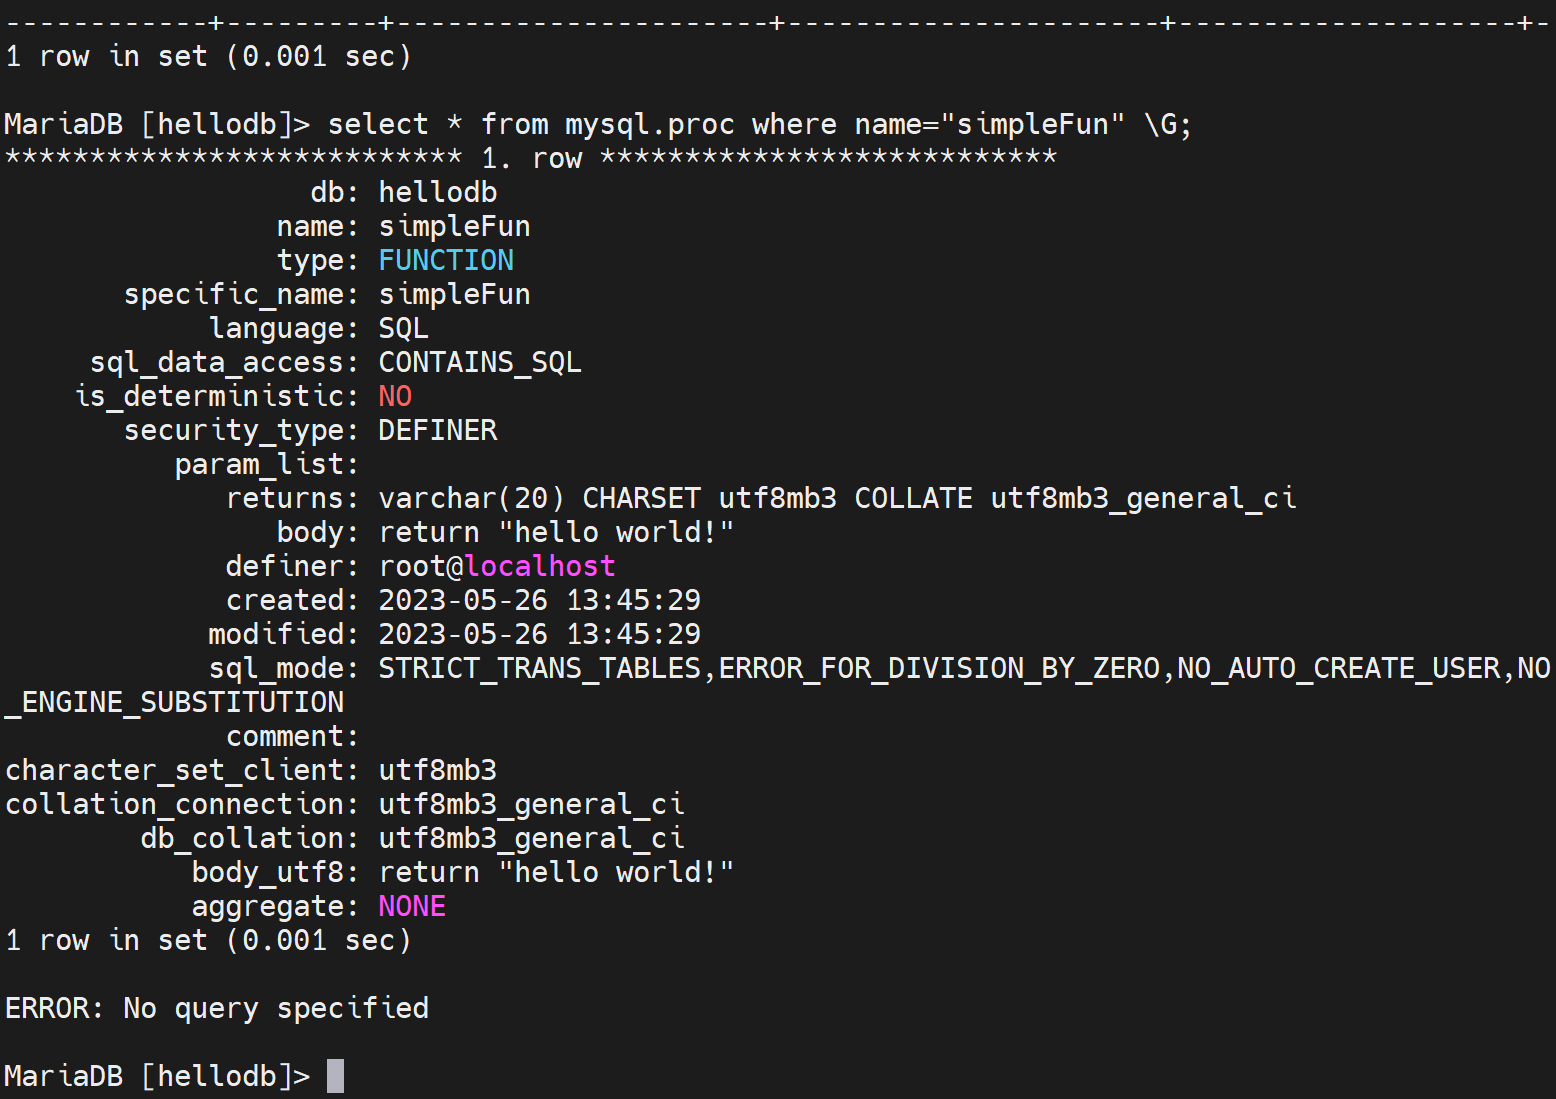Click the hellodb value in the db row
The width and height of the screenshot is (1556, 1099).
coord(438,192)
